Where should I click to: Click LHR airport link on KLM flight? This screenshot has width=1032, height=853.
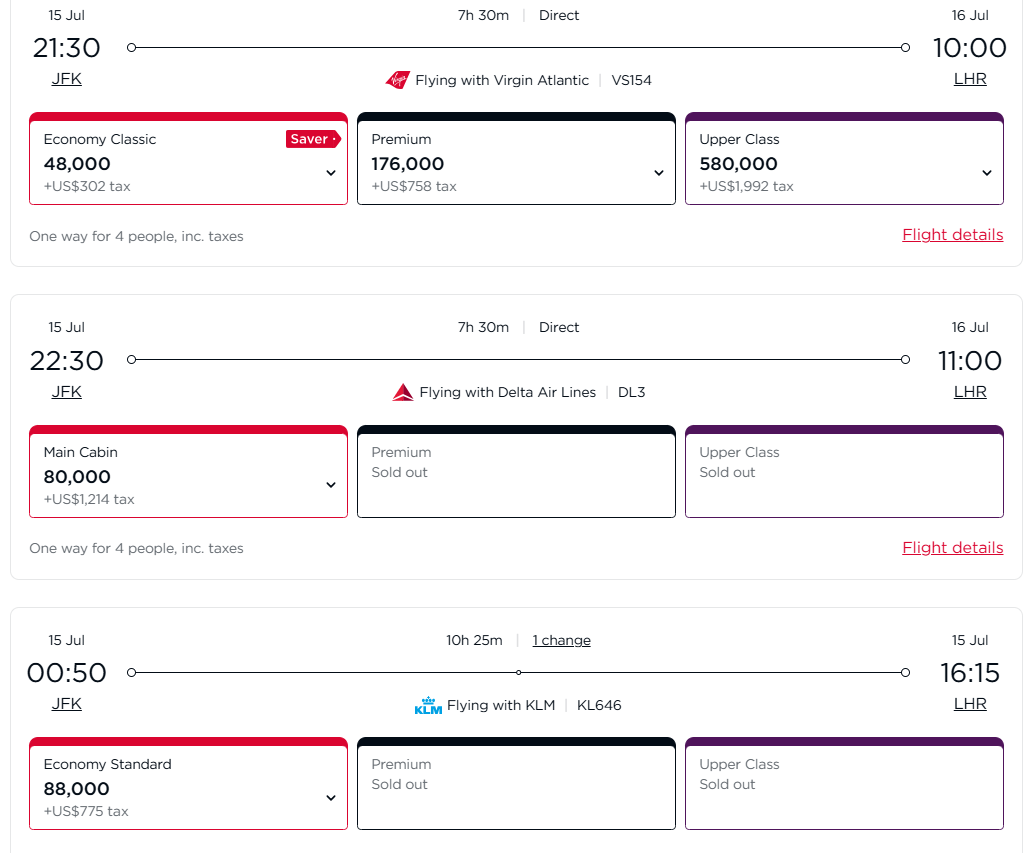[x=970, y=703]
